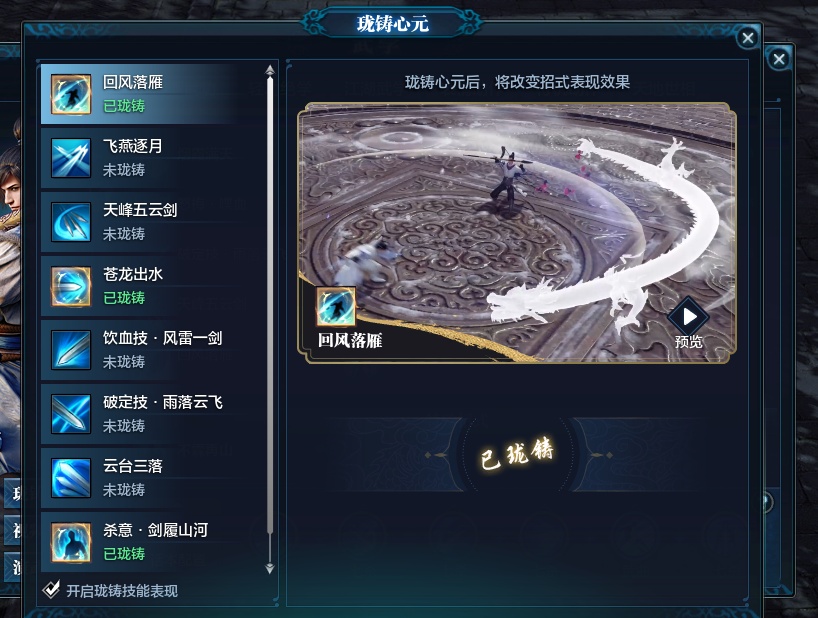Select the 苍龙出水 已珑铸 list entry
This screenshot has height=618, width=818.
[153, 286]
